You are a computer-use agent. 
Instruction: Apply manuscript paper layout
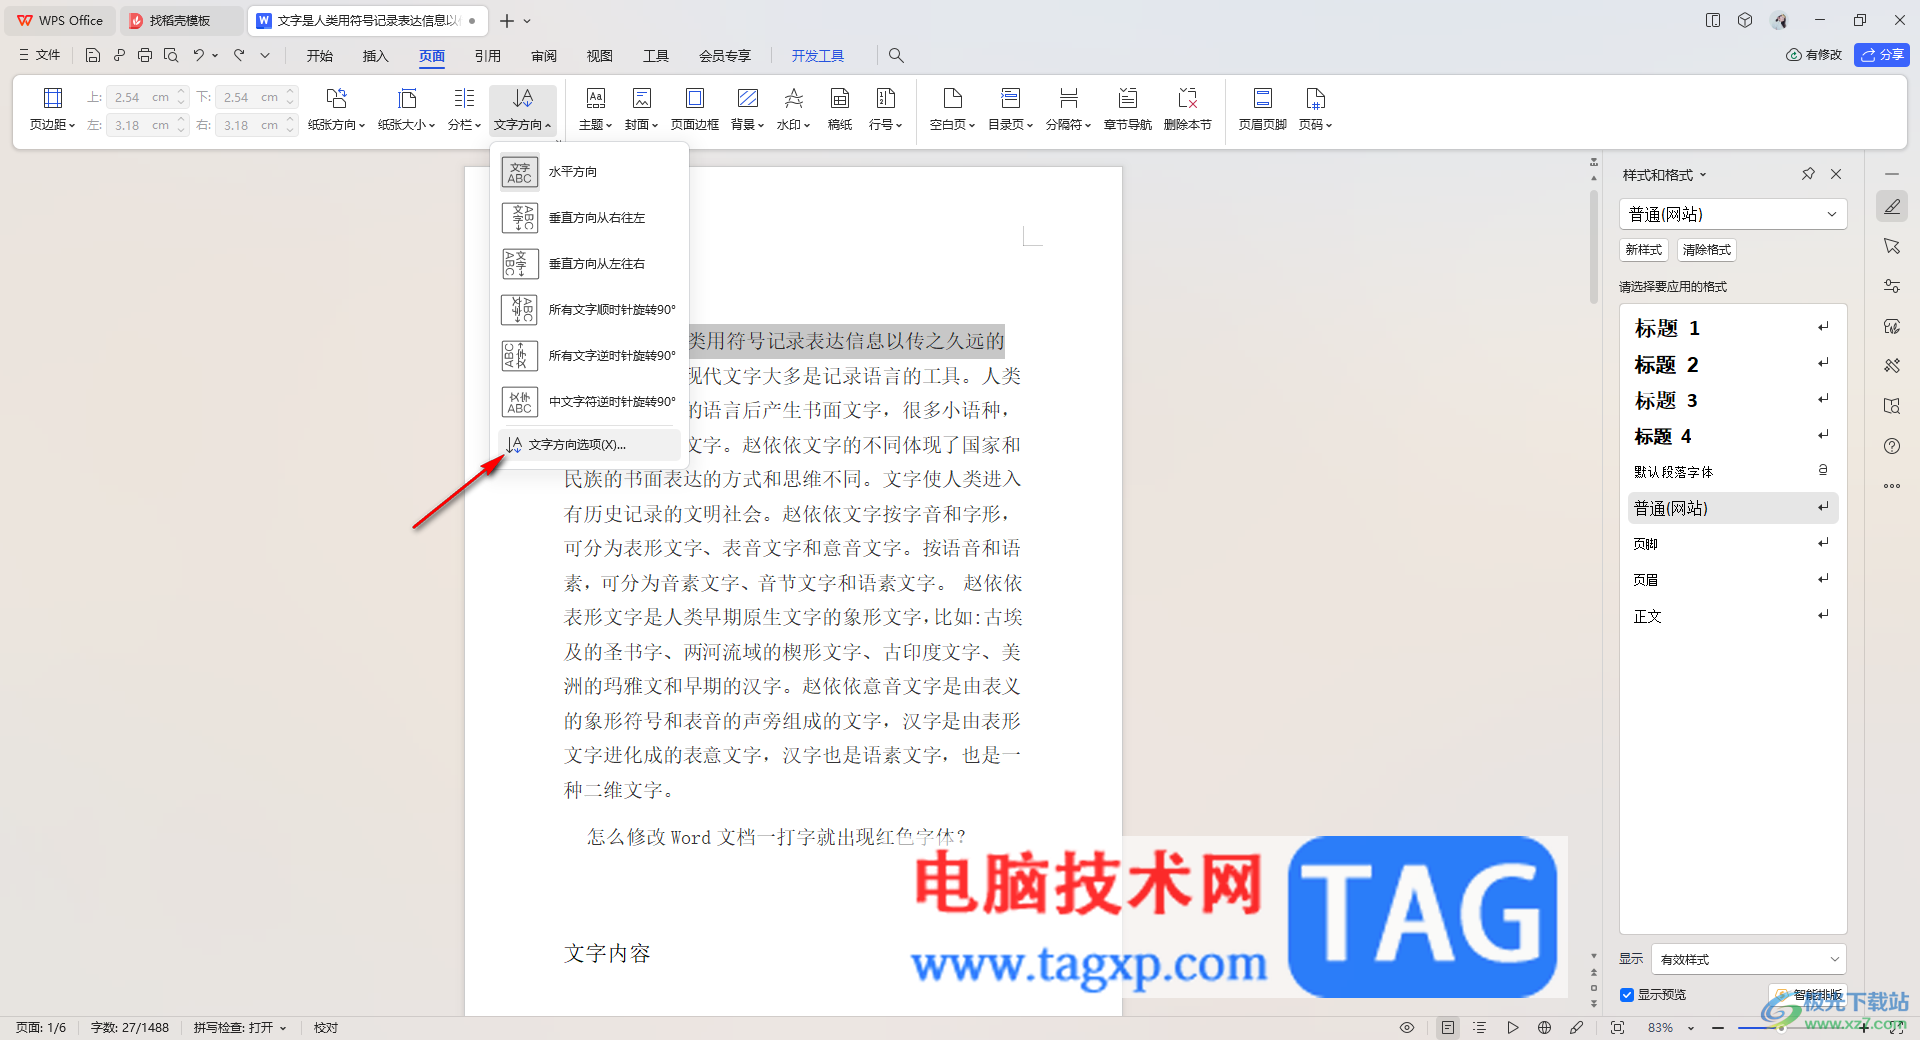(840, 109)
